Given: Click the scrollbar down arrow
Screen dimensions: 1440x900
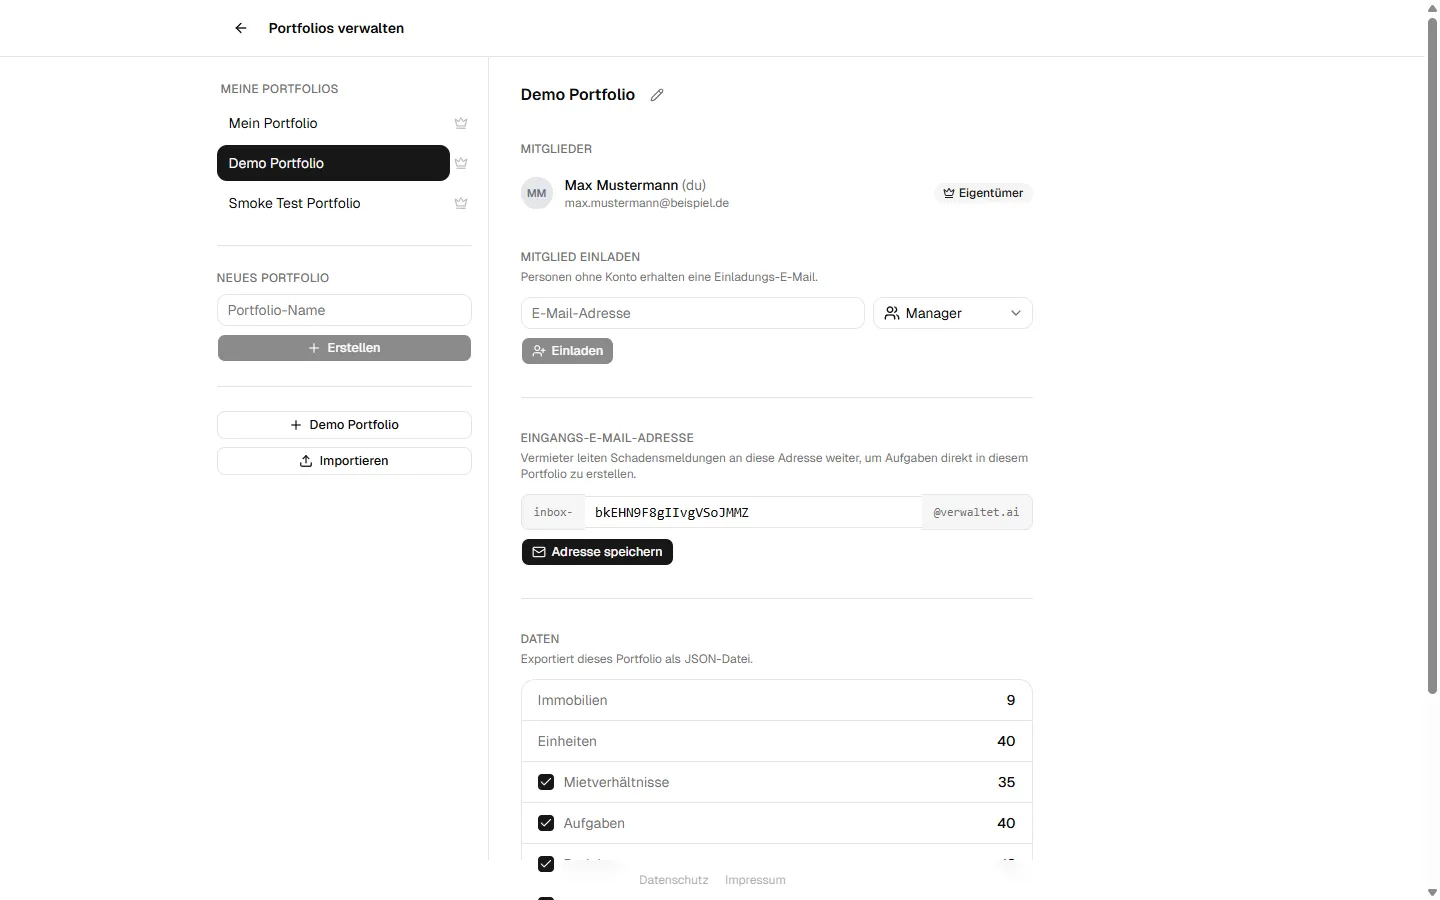Looking at the screenshot, I should pyautogui.click(x=1432, y=892).
